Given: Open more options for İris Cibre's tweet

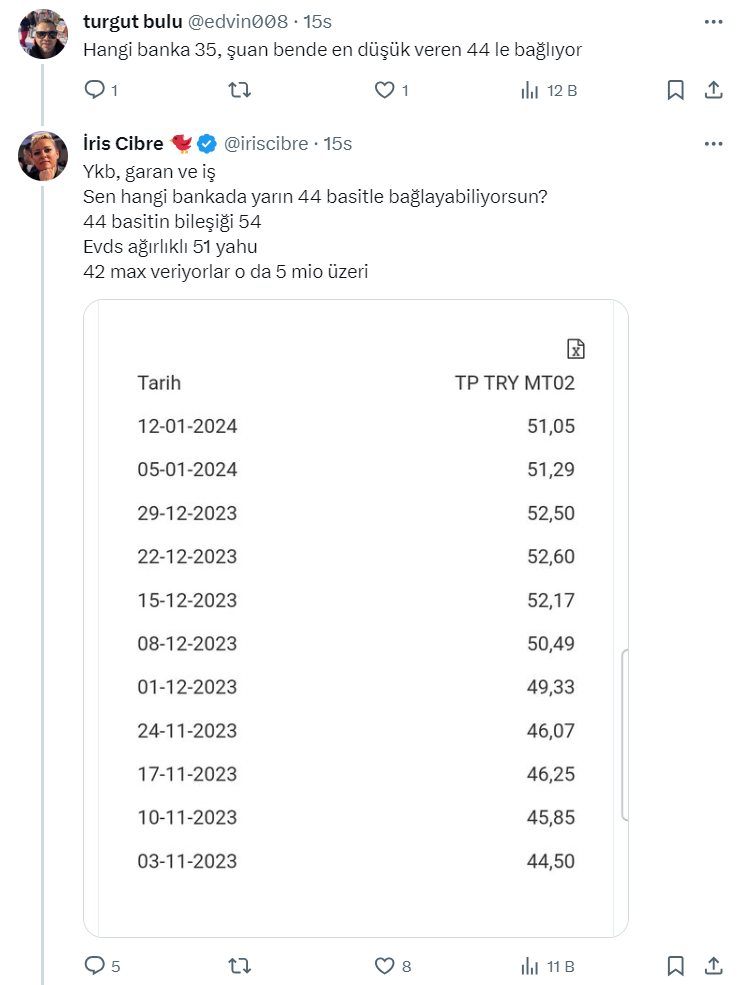Looking at the screenshot, I should click(713, 144).
